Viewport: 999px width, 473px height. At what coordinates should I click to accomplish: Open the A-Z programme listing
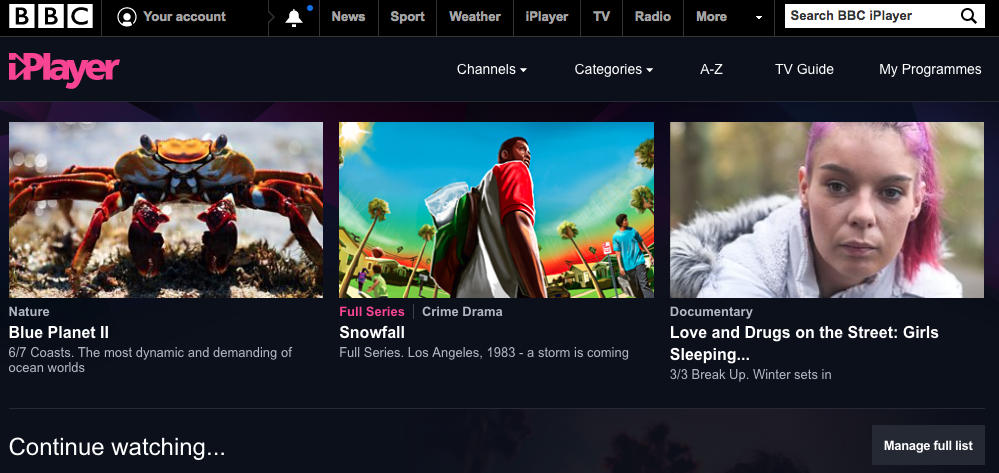711,70
